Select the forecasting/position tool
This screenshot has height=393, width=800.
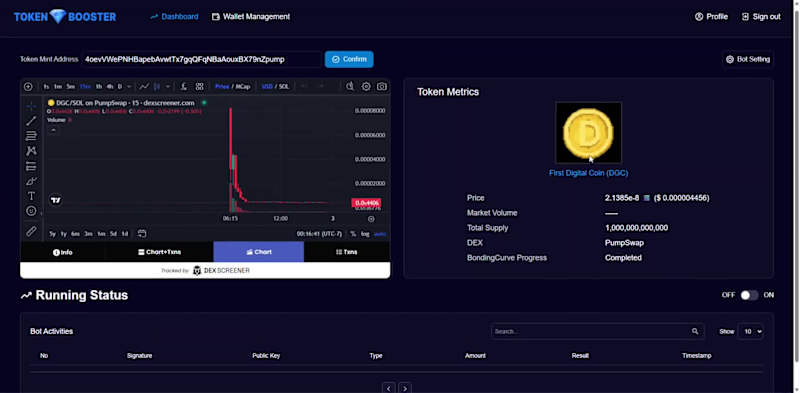pos(31,166)
